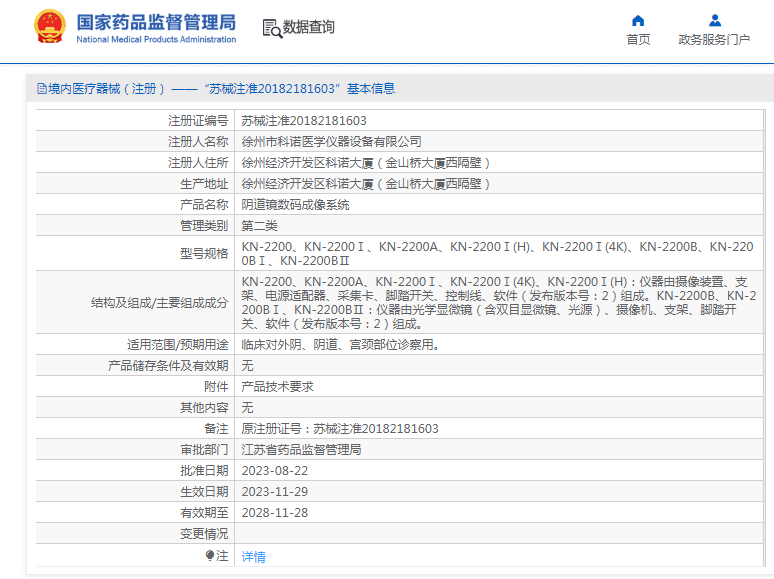Viewport: 774px width, 579px height.
Task: Click the 产品名称 row label
Action: coord(204,205)
